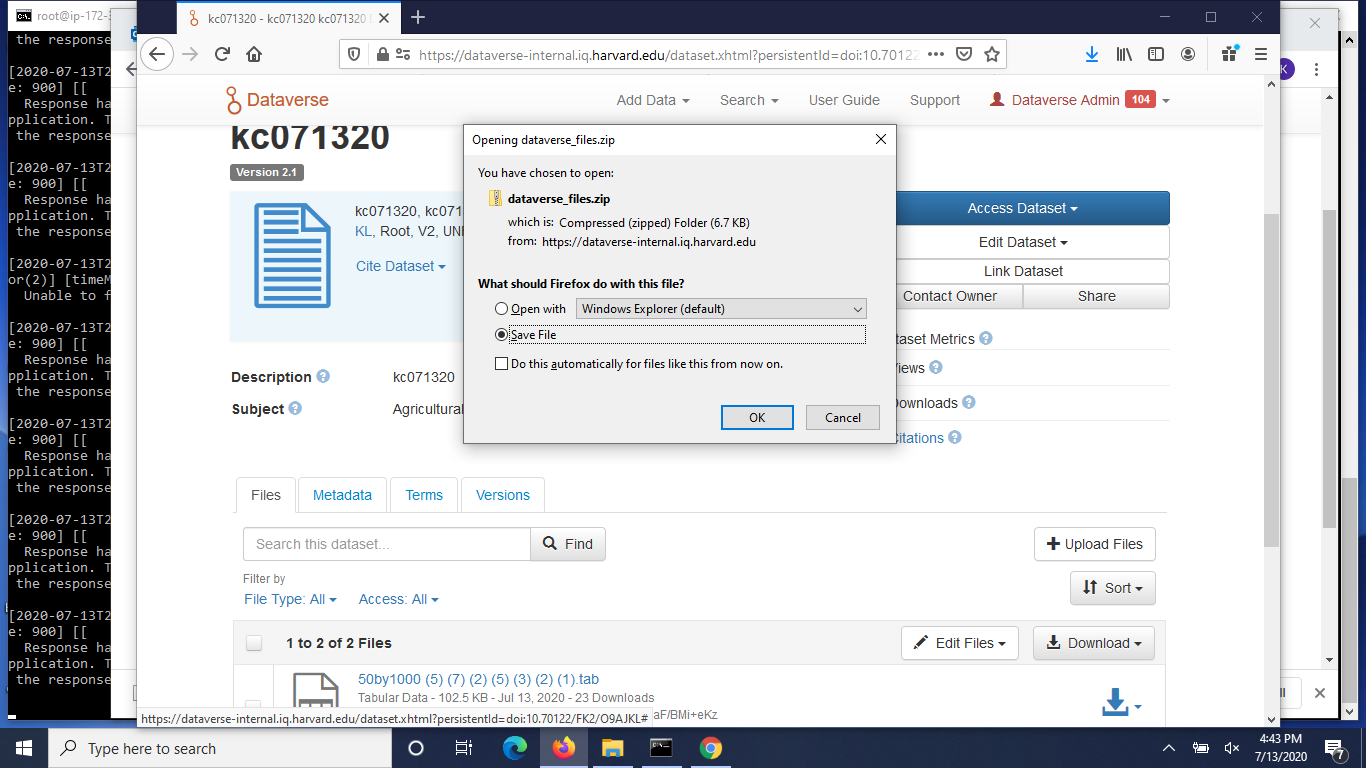The height and width of the screenshot is (768, 1366).
Task: Open Microsoft Edge from taskbar
Action: pos(515,748)
